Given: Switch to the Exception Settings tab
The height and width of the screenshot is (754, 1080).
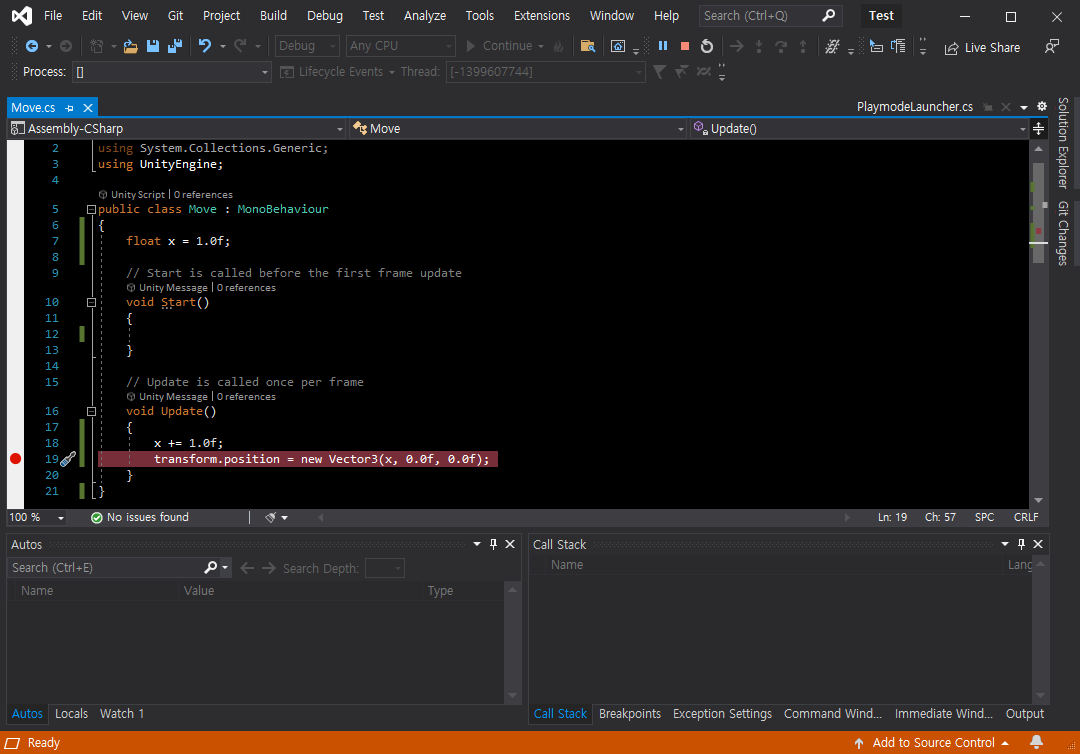Looking at the screenshot, I should click(x=722, y=714).
